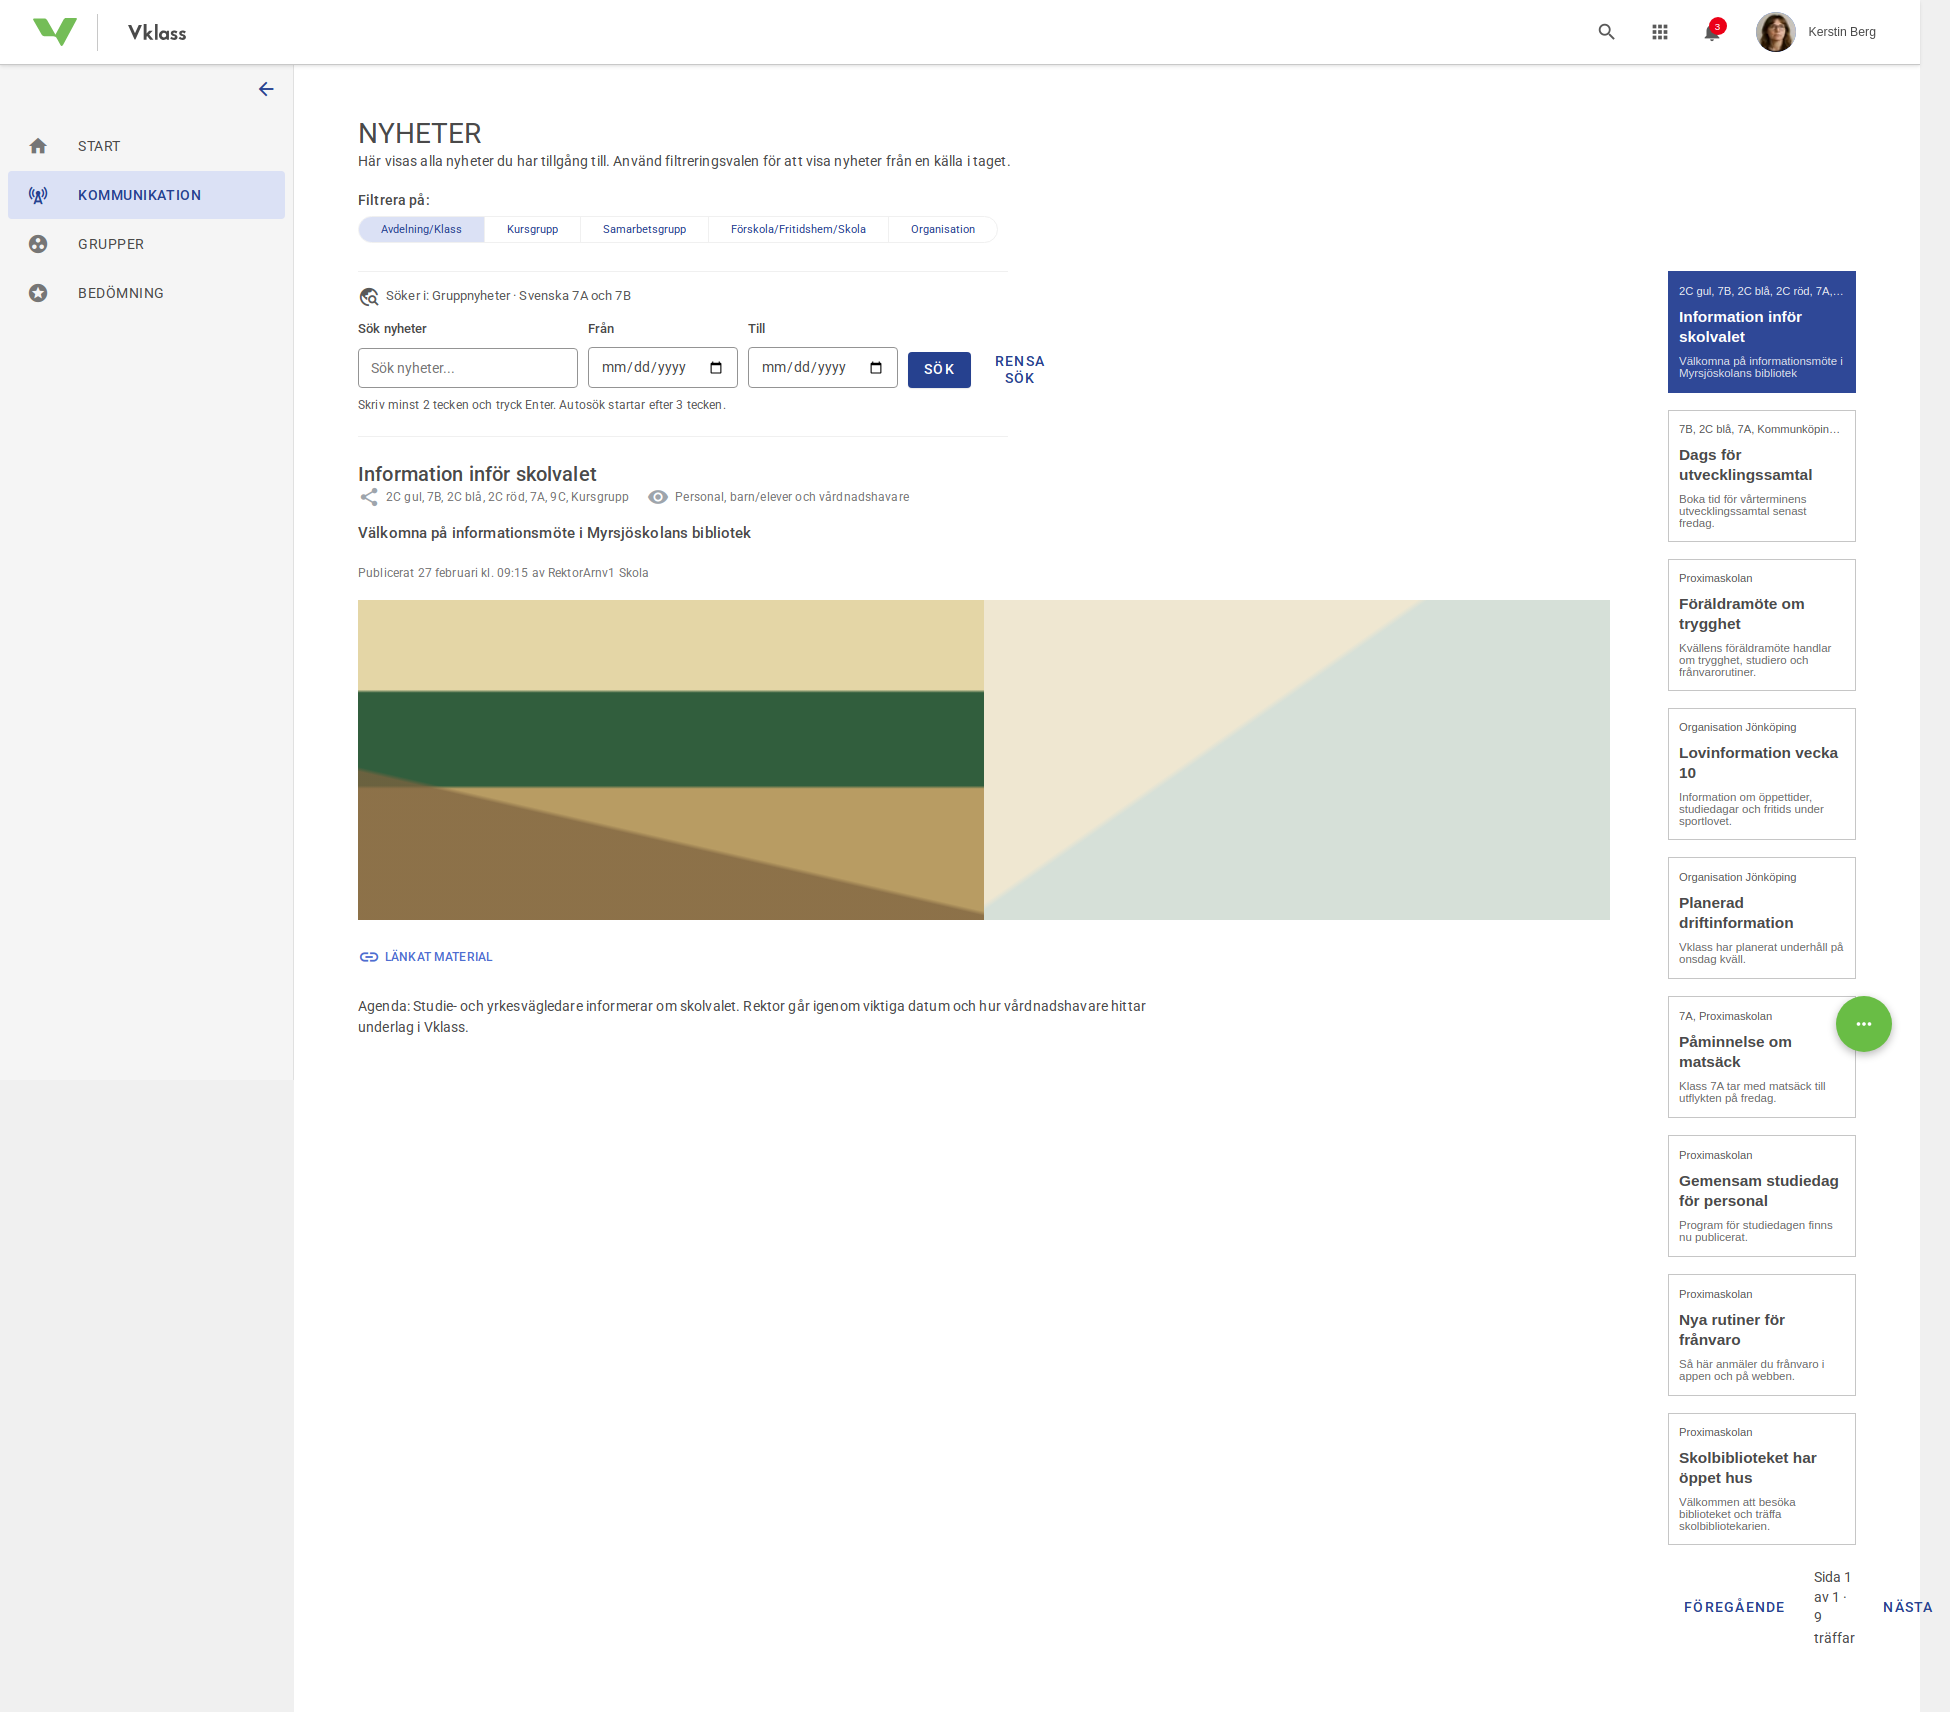Collapse the sidebar with back arrow

[x=266, y=89]
